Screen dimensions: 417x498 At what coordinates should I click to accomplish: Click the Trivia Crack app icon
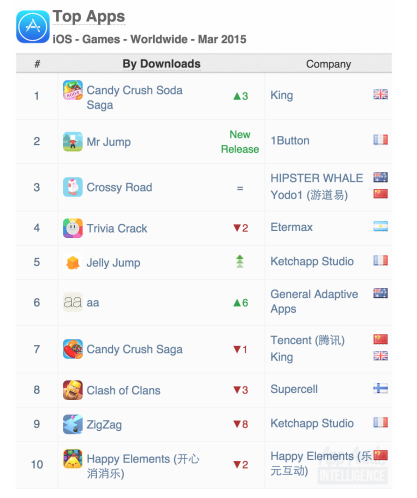(x=73, y=228)
